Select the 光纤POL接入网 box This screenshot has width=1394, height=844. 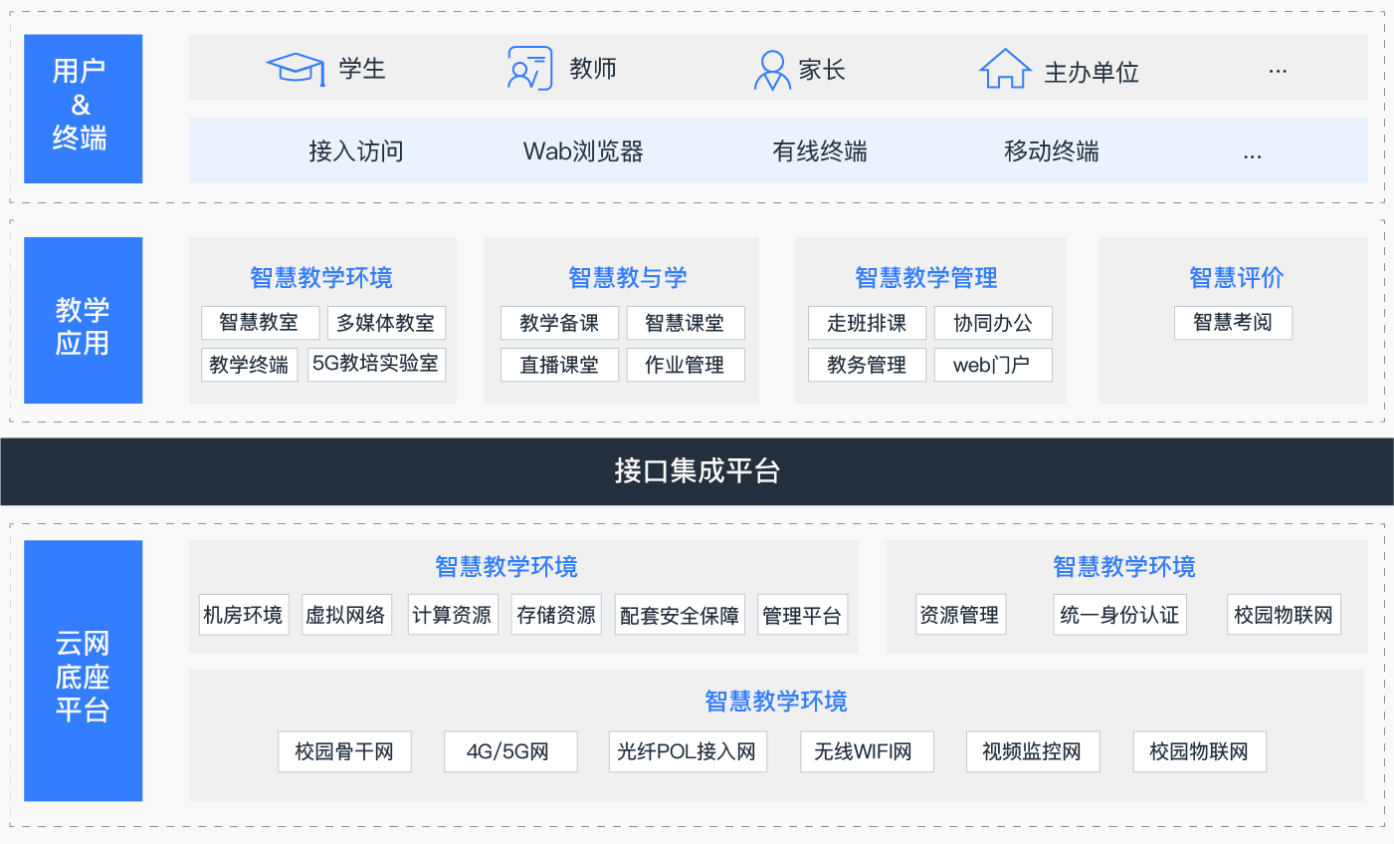687,751
